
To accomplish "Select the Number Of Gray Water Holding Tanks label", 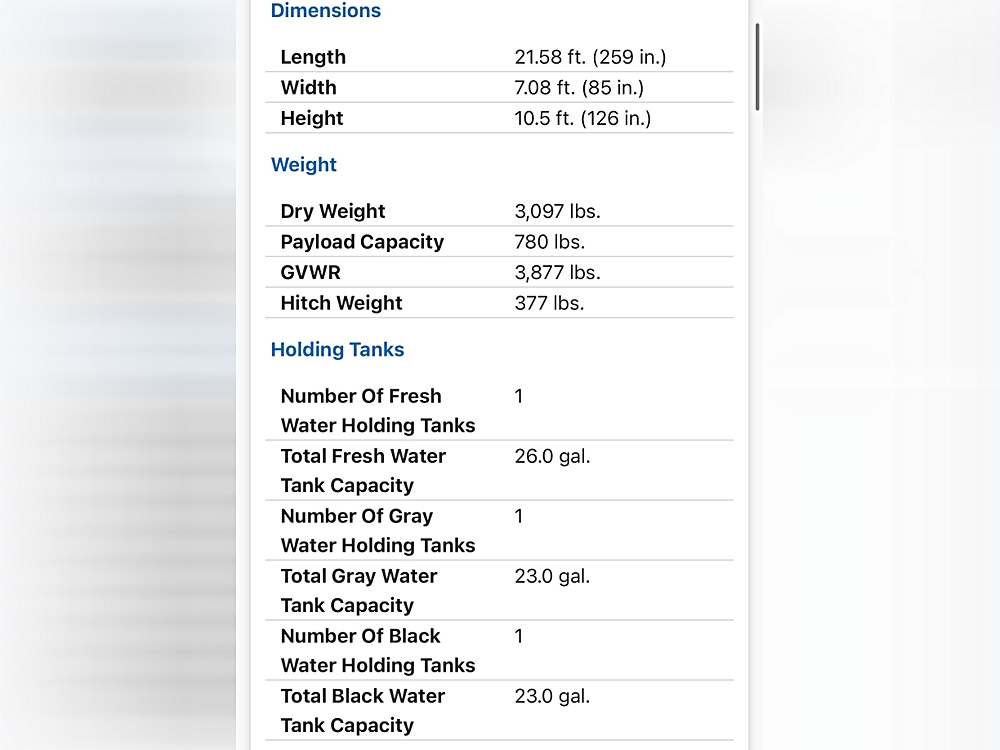I will pyautogui.click(x=377, y=531).
